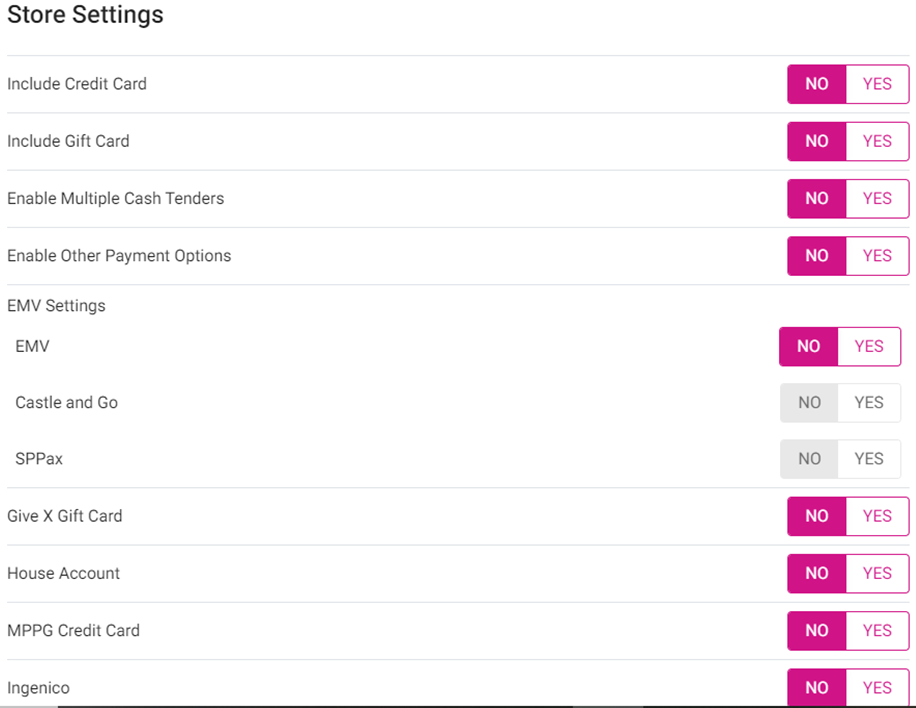
Task: Set Other Payment Options to NO
Action: (817, 256)
